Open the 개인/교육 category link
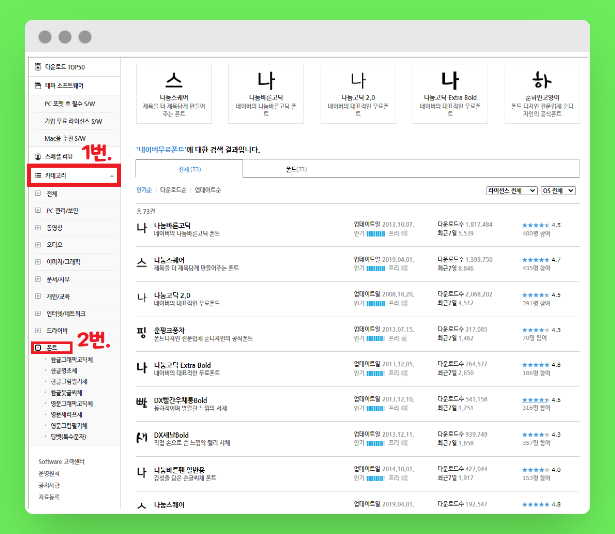615x534 pixels. [x=58, y=297]
